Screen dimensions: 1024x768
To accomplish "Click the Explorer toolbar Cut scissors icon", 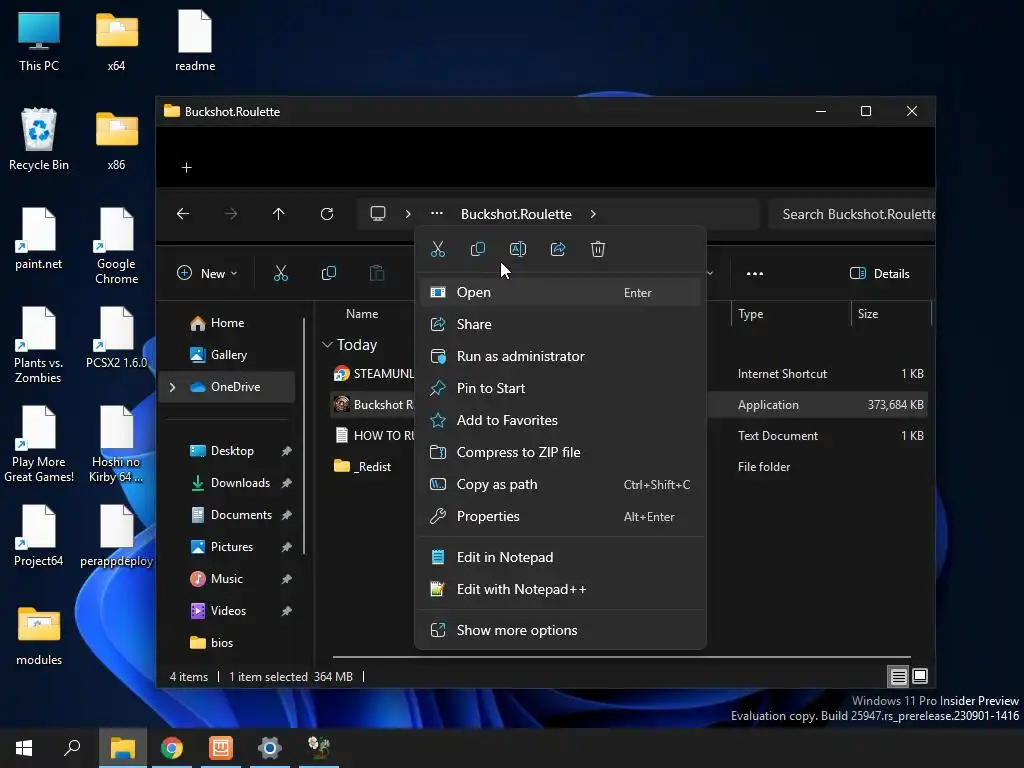I will tap(280, 274).
